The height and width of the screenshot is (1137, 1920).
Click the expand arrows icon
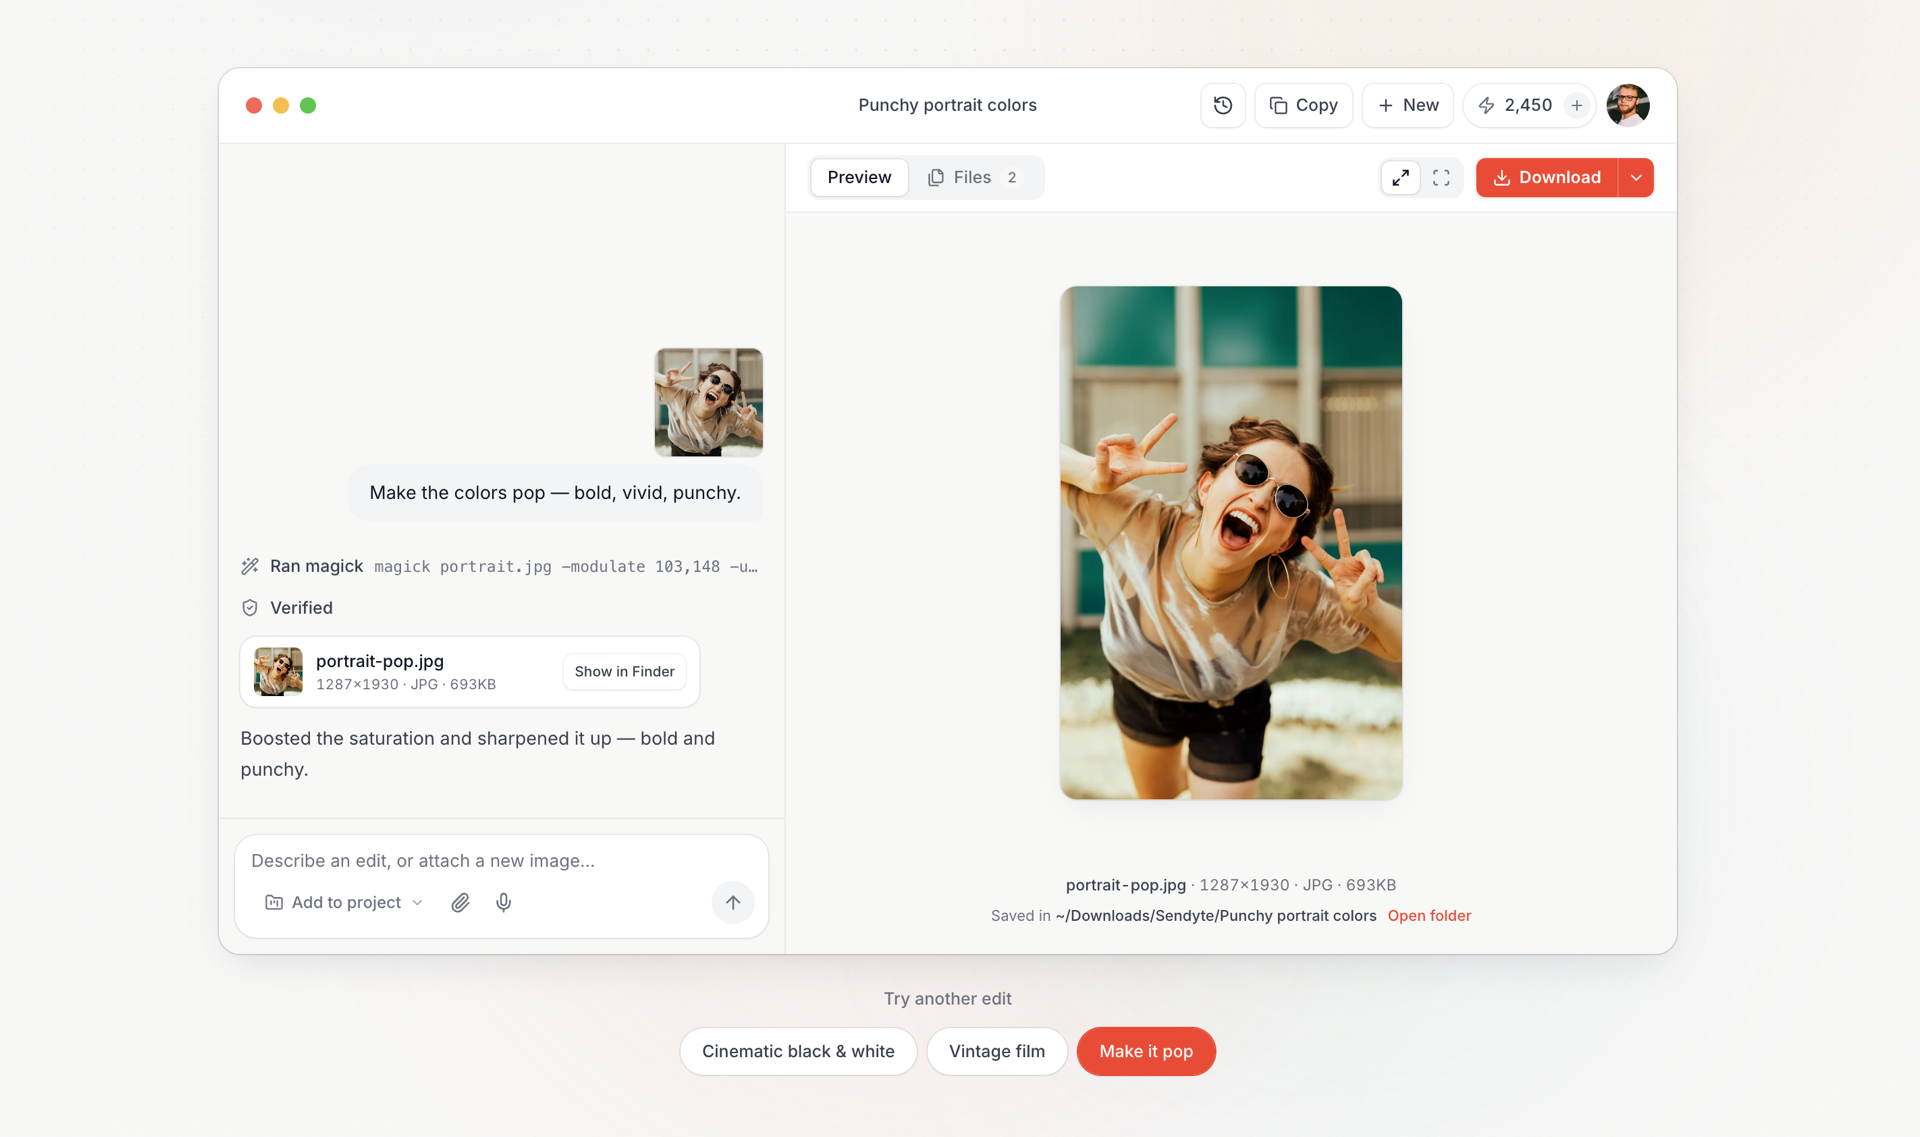(1400, 177)
